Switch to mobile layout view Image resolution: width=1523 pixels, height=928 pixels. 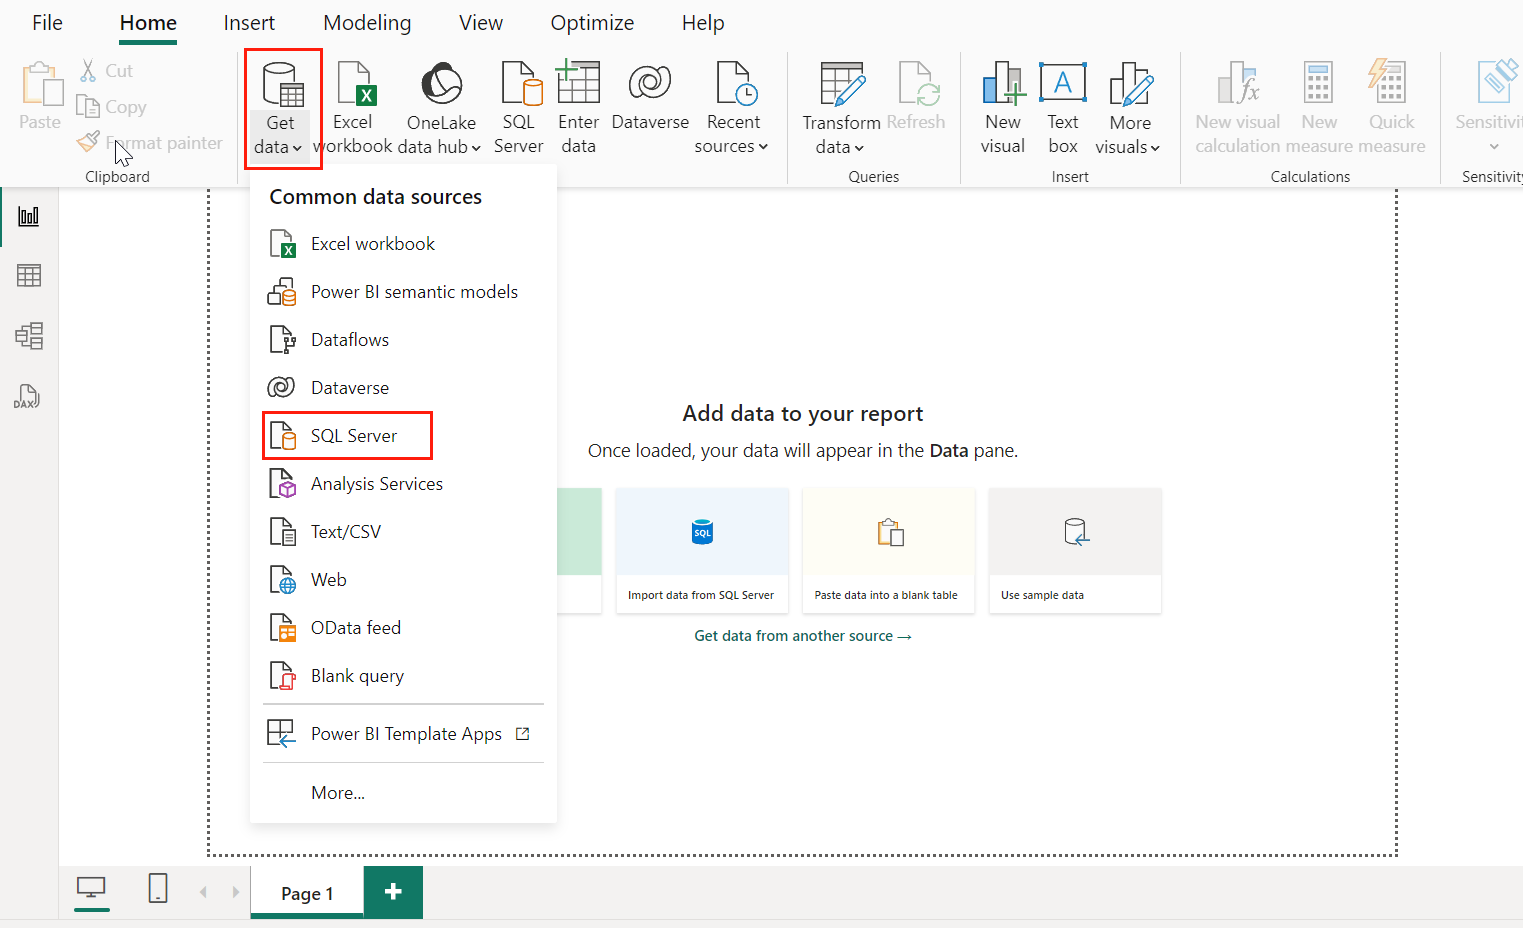tap(157, 890)
